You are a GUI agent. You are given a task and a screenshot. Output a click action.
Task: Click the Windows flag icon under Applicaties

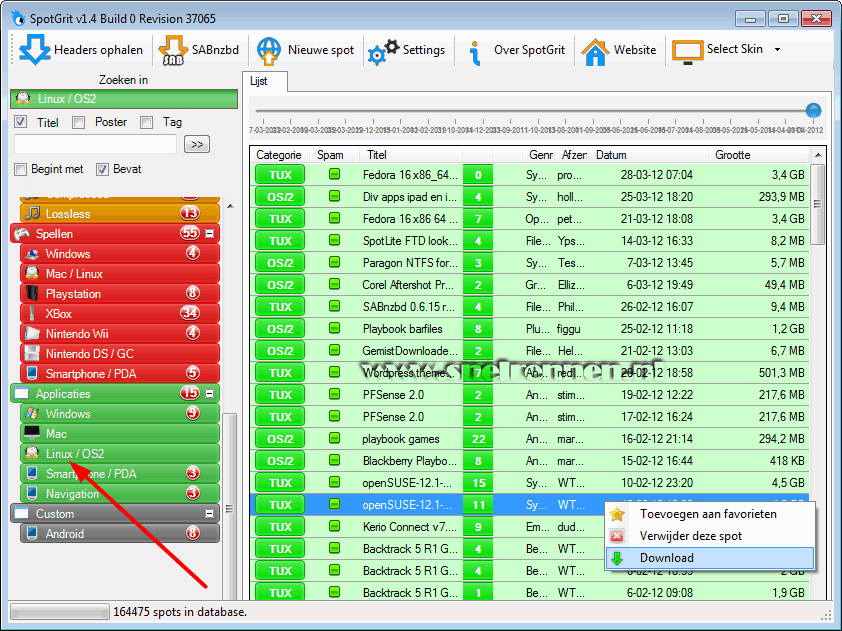[32, 414]
